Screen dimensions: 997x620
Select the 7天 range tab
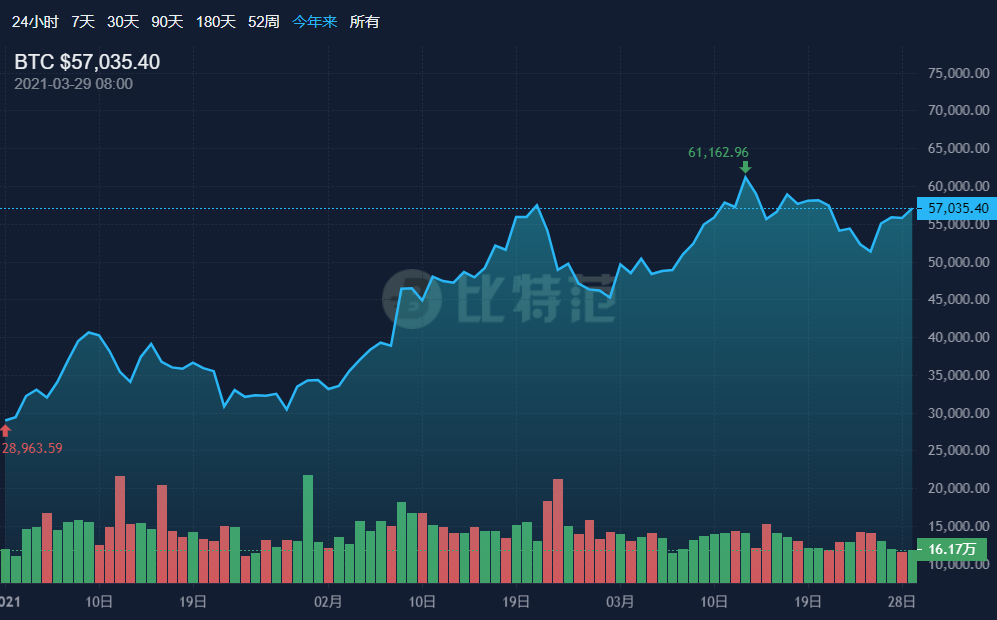tap(83, 21)
